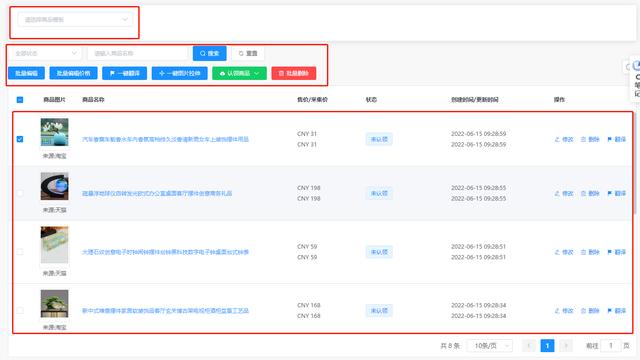Click Delete (删除) in the CNY 168 row
640x360 pixels.
(x=590, y=311)
